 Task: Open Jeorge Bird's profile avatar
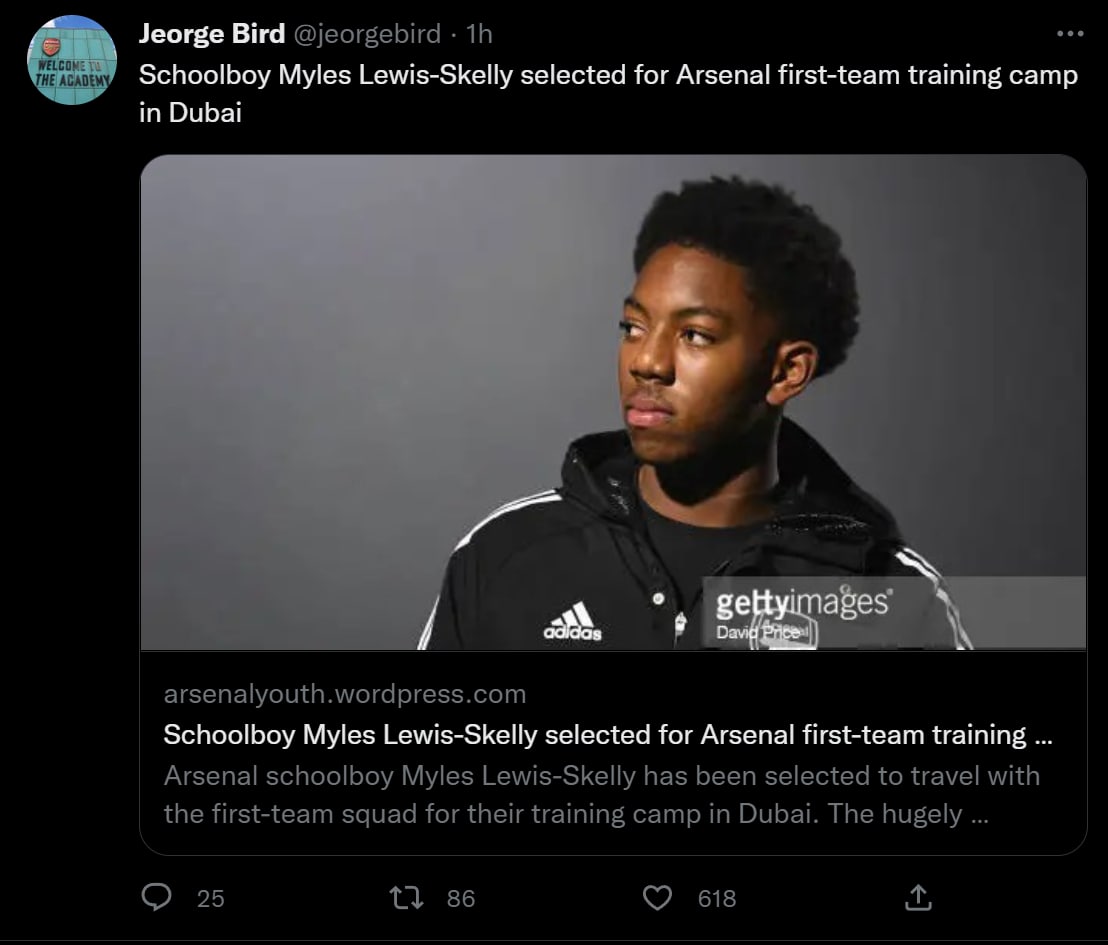[x=71, y=60]
